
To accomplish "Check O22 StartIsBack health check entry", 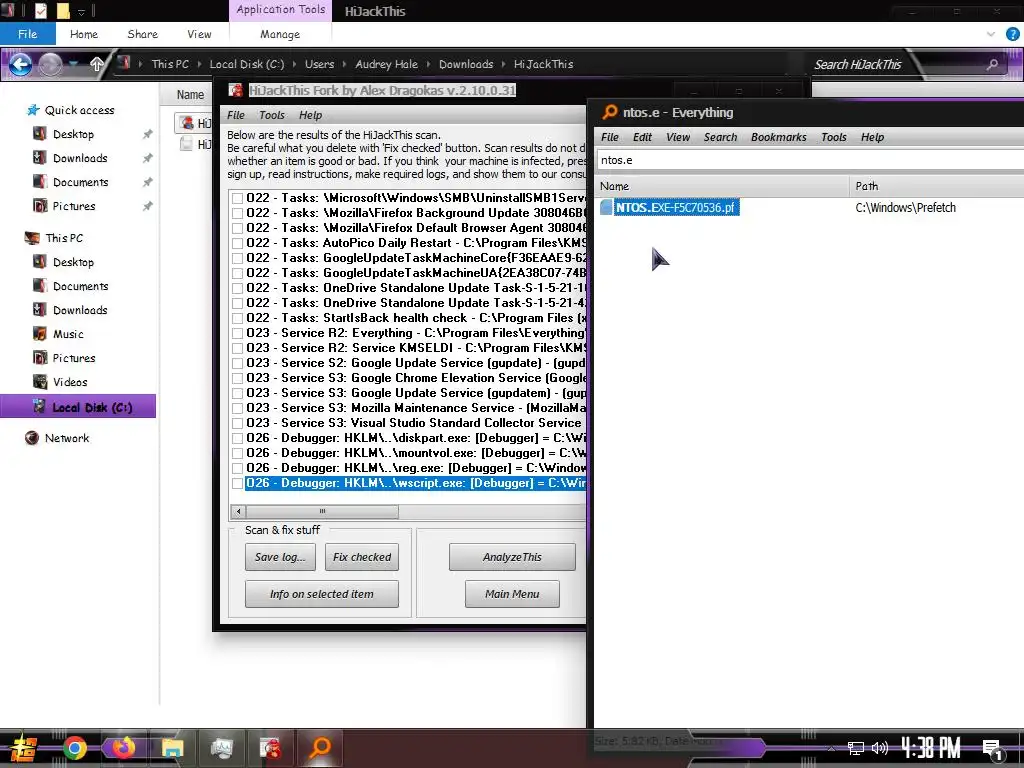I will pyautogui.click(x=238, y=318).
